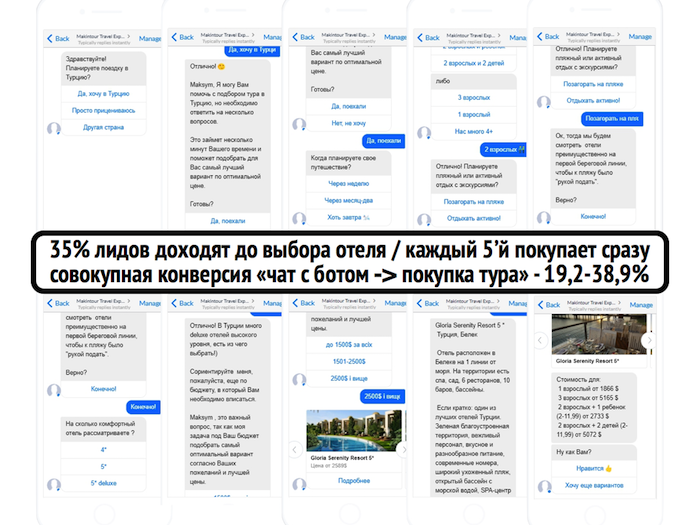Click bot avatar next to 'Нет, не хочу'
700x525 pixels.
pos(298,123)
